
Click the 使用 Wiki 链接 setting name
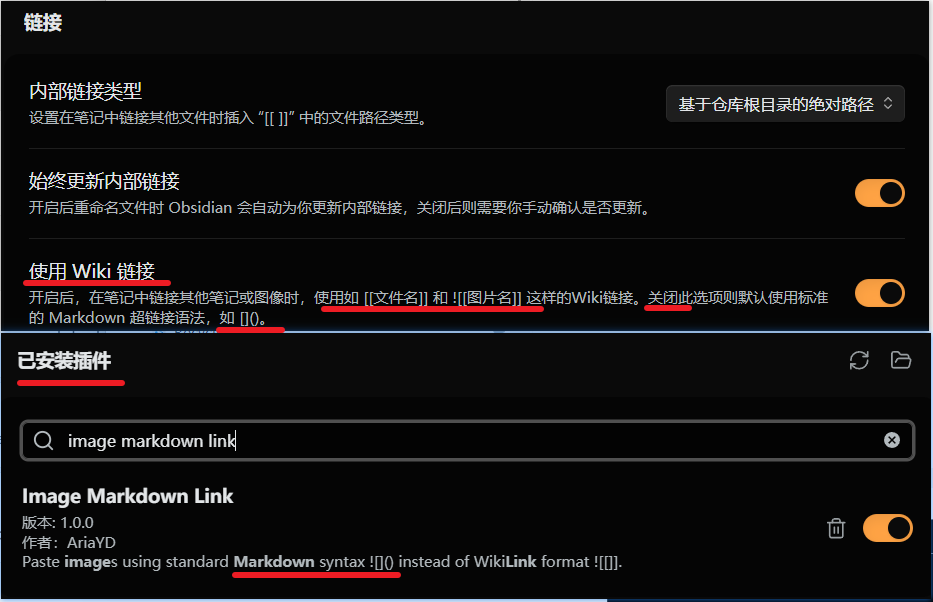92,271
